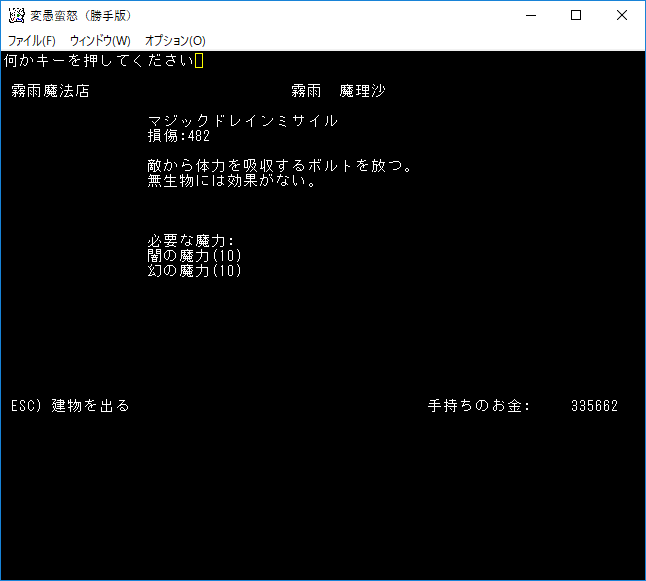Open the ウィンドウ(W) menu
The width and height of the screenshot is (646, 581).
pyautogui.click(x=100, y=41)
